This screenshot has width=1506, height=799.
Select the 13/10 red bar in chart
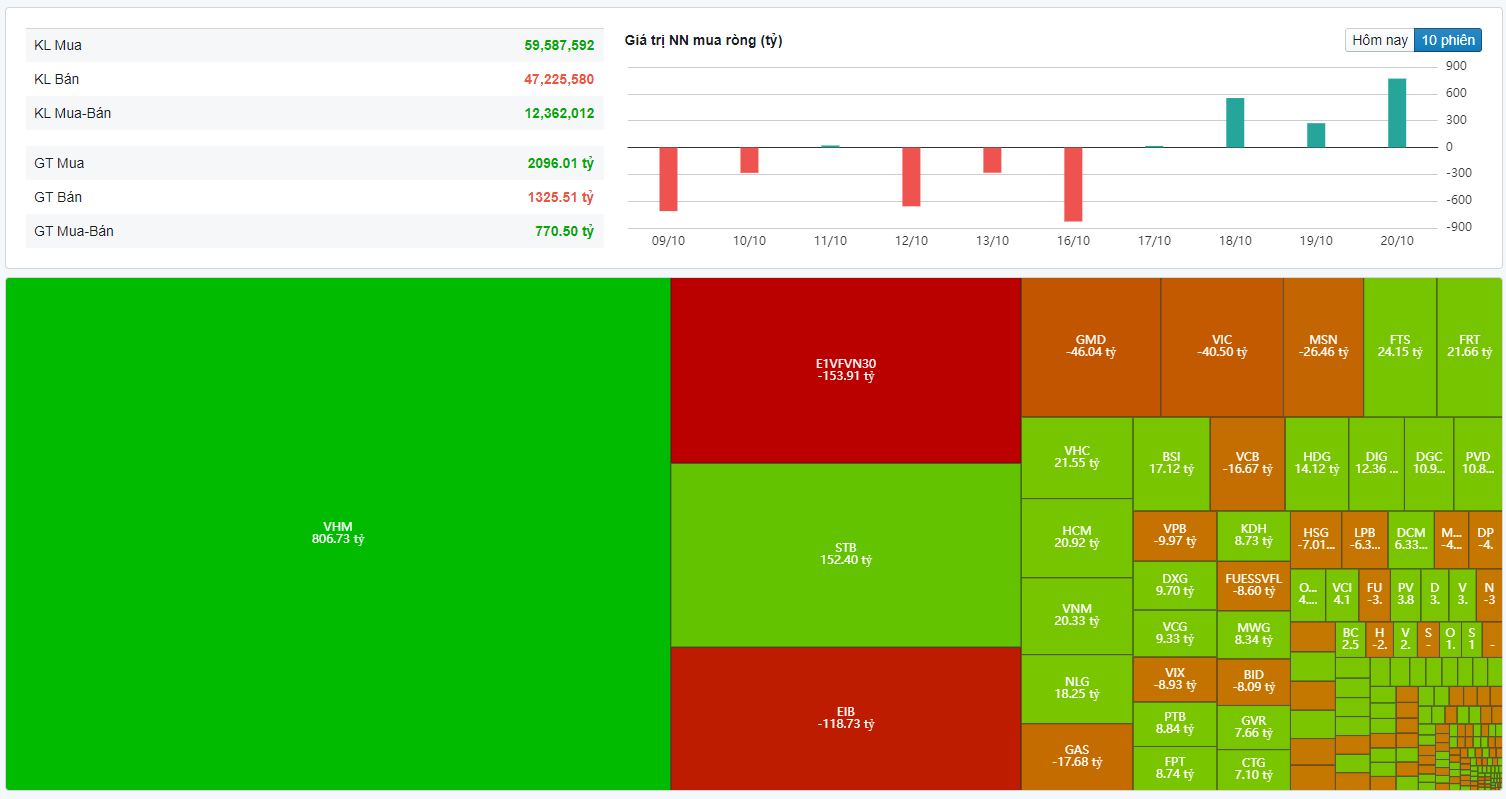coord(992,160)
